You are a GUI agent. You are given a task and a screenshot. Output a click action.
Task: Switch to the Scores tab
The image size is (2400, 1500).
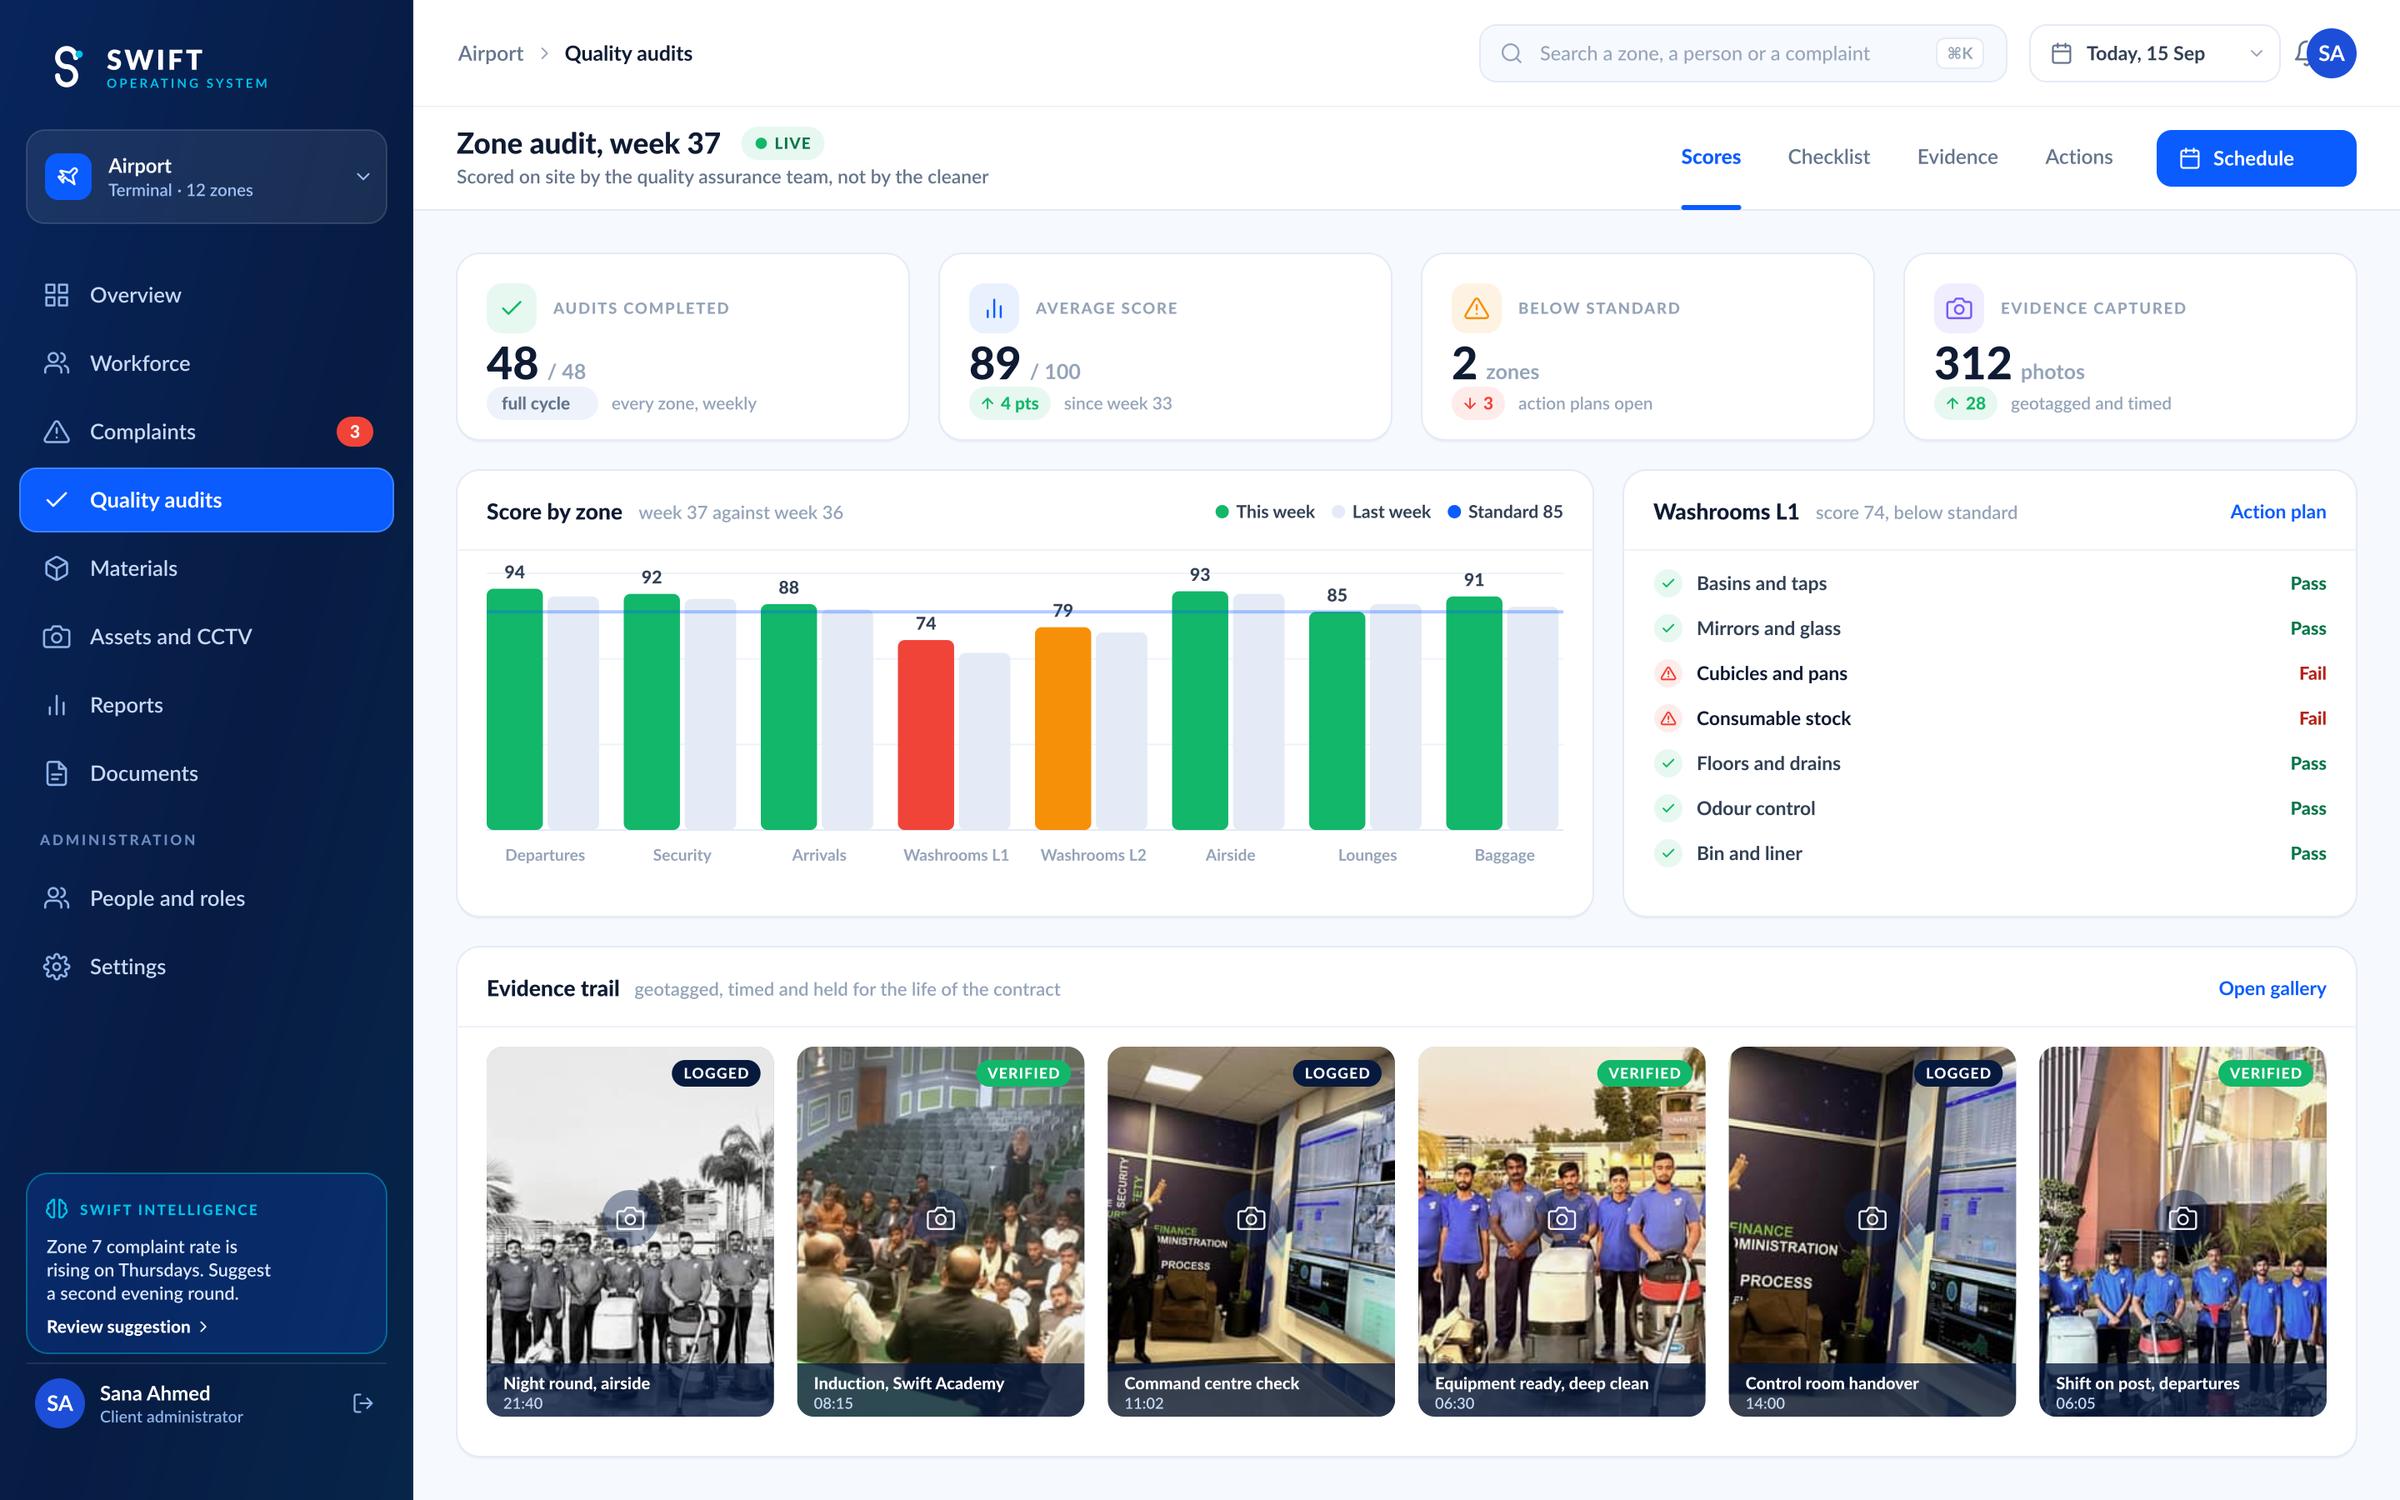pyautogui.click(x=1710, y=157)
